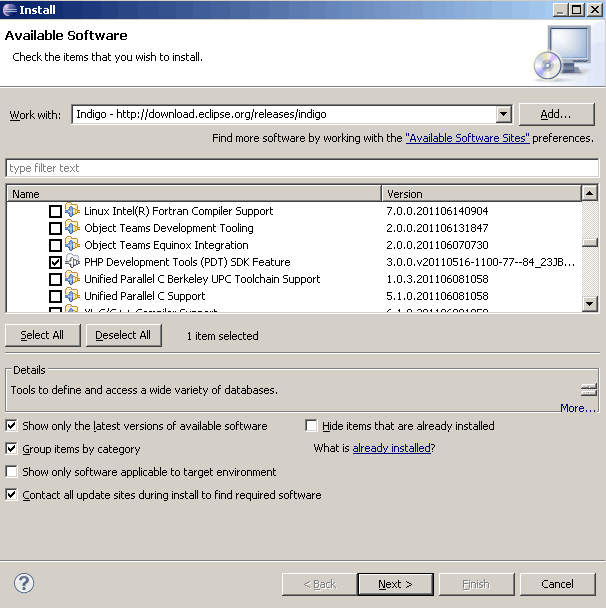606x608 pixels.
Task: Click the Unified Parallel C Berkeley UPC feature icon
Action: coord(72,279)
